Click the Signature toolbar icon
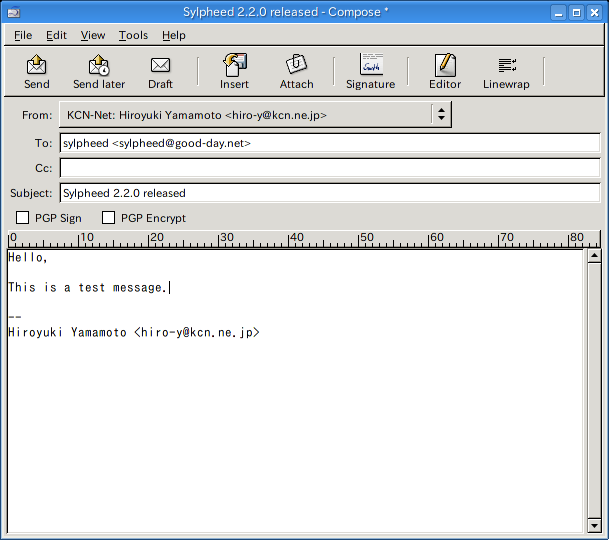The height and width of the screenshot is (540, 609). [x=371, y=64]
